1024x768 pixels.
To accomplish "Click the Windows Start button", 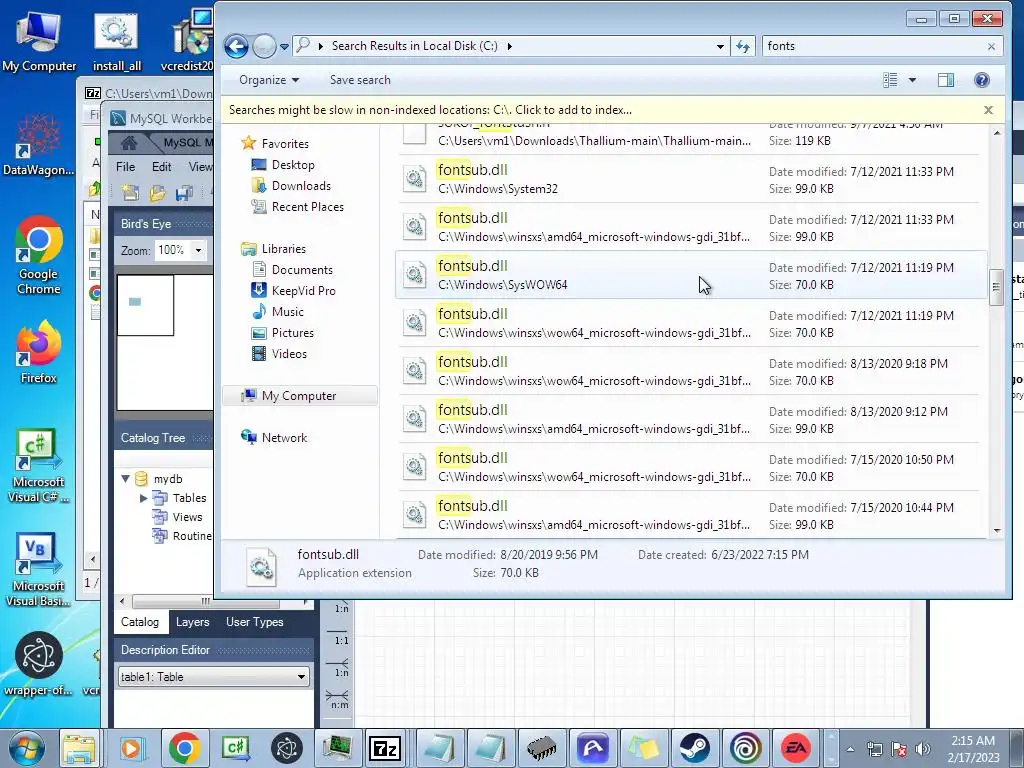I will click(x=26, y=748).
